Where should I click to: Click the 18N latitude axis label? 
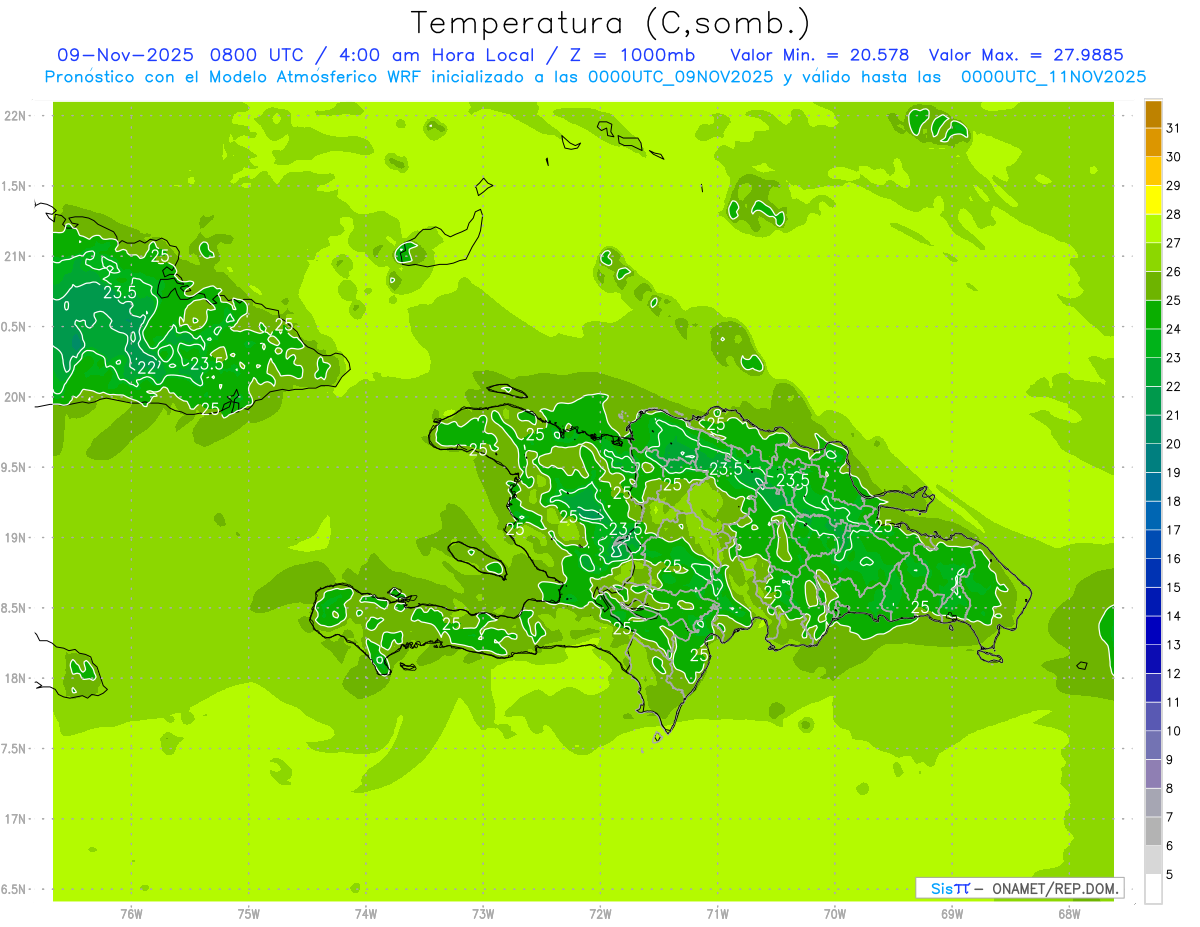[17, 678]
